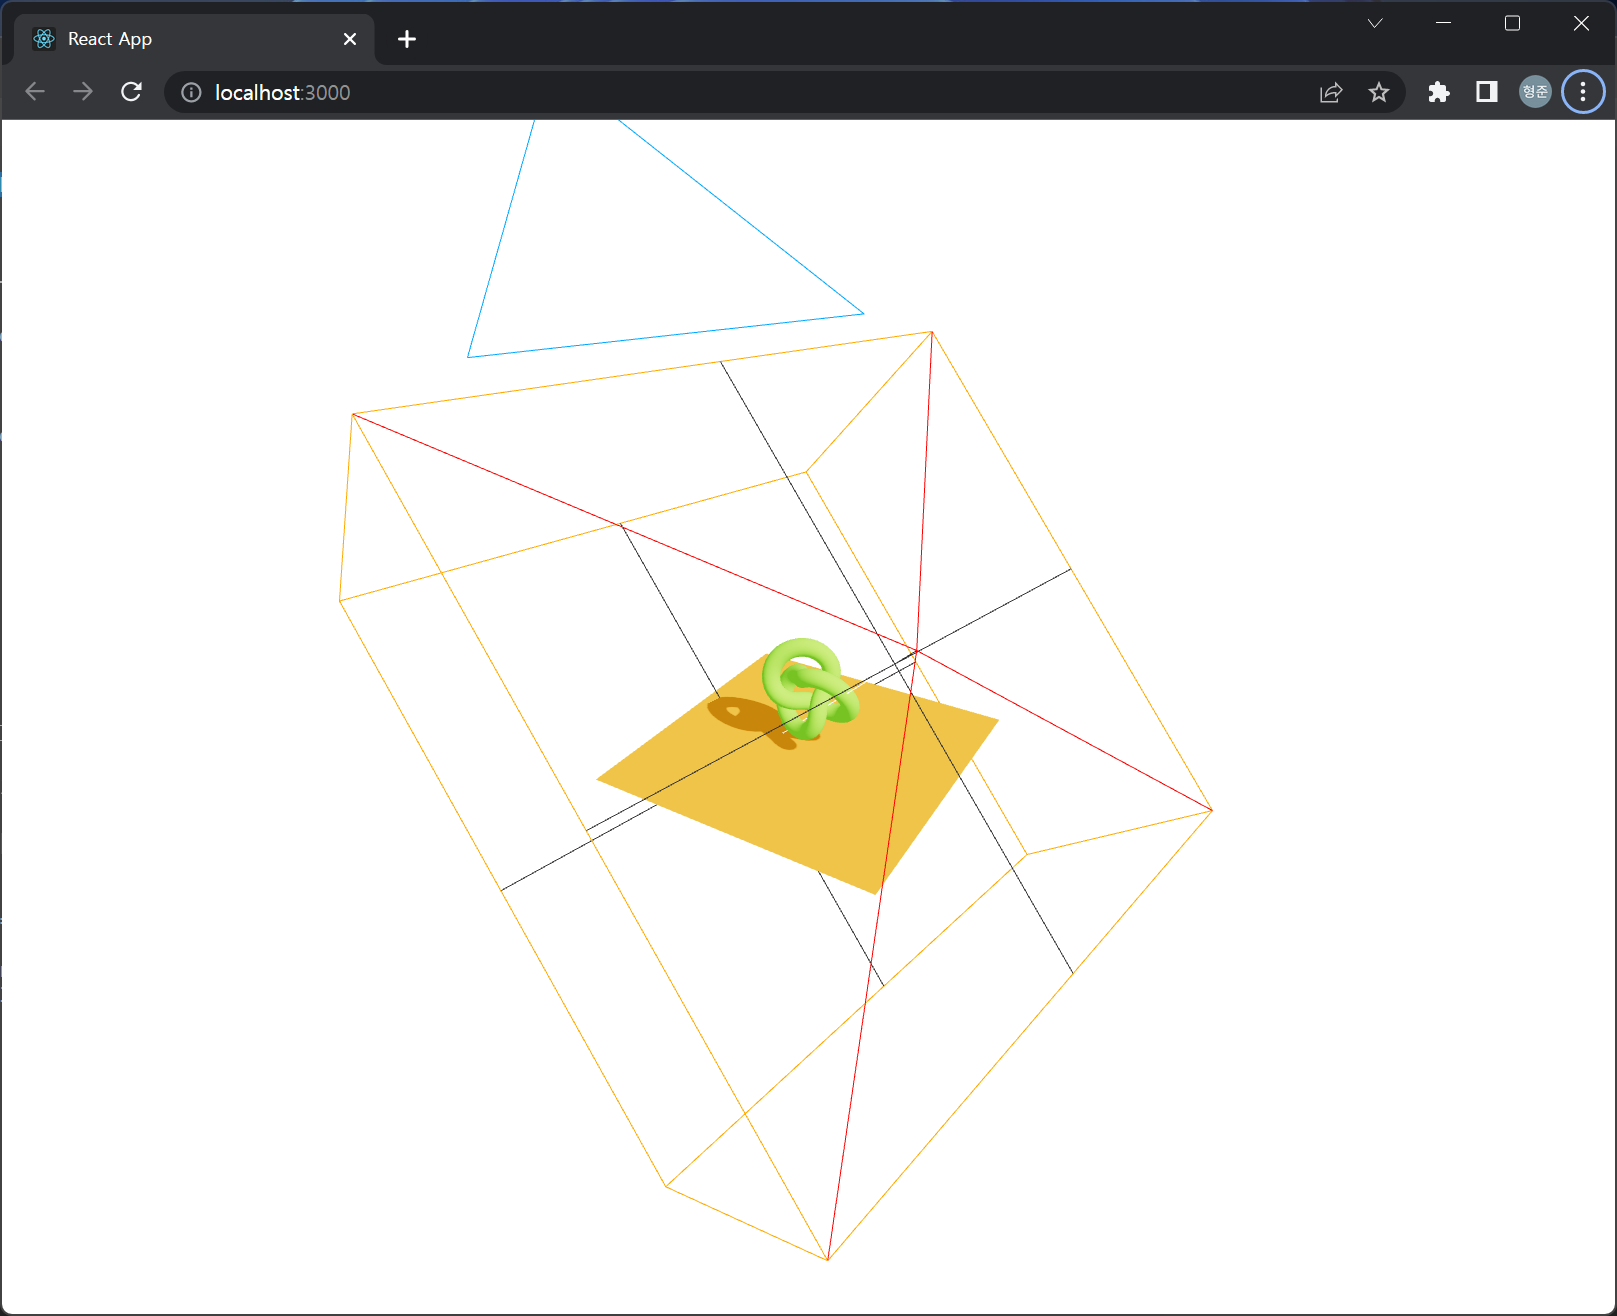Reload the localhost page
This screenshot has height=1316, width=1617.
(x=131, y=92)
